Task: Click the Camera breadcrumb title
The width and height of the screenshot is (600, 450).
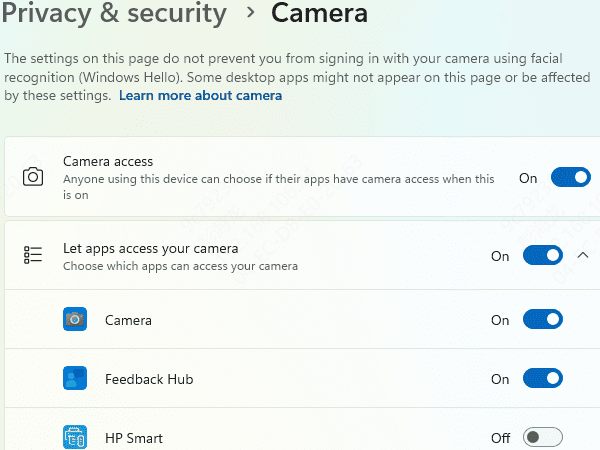Action: [x=320, y=13]
